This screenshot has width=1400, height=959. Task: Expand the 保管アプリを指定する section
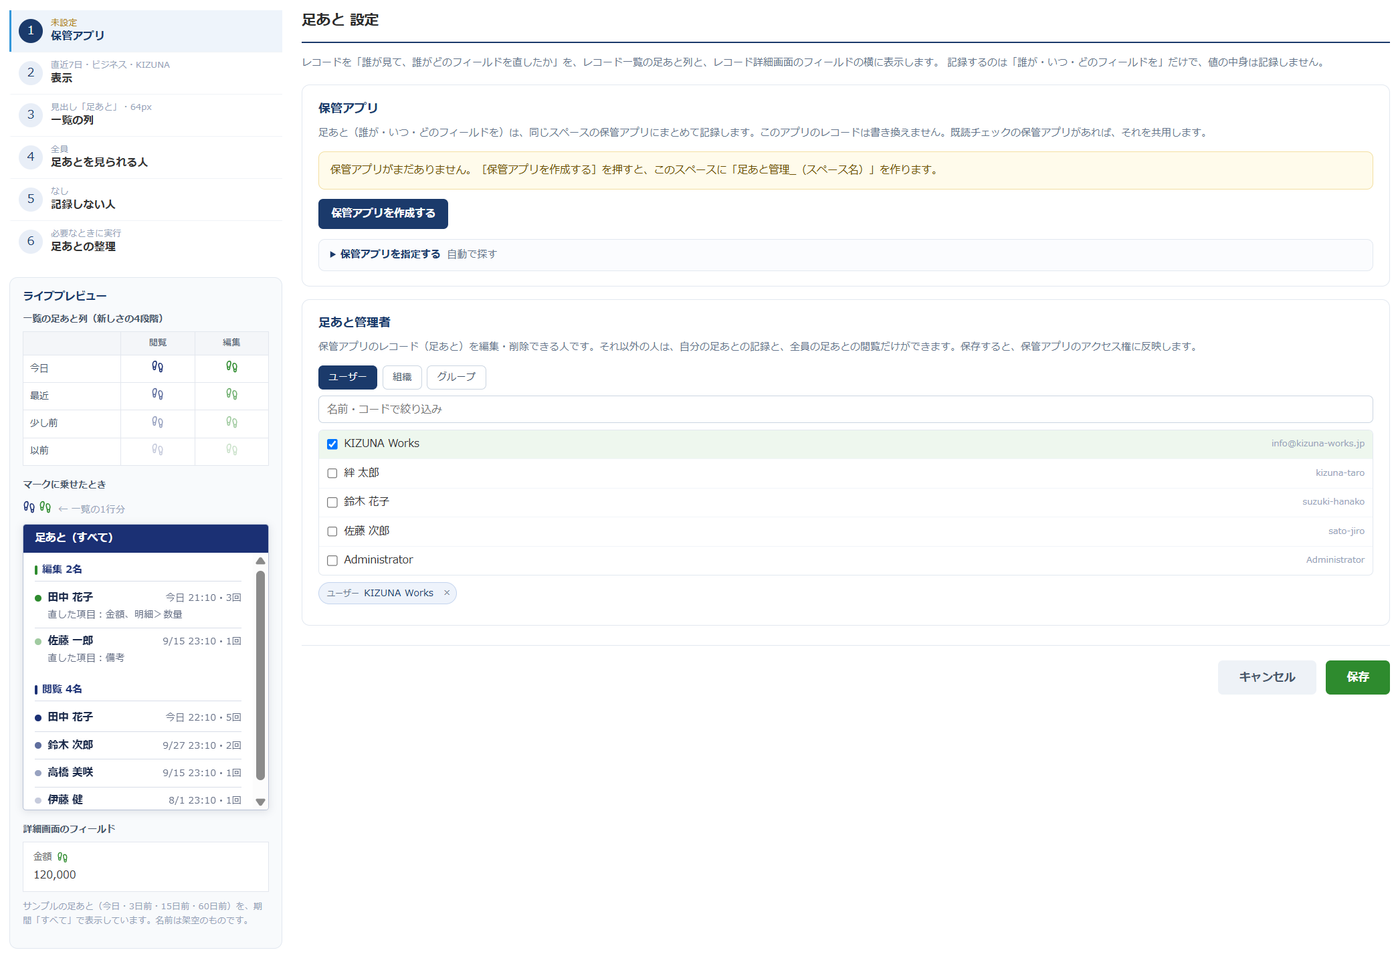click(845, 254)
